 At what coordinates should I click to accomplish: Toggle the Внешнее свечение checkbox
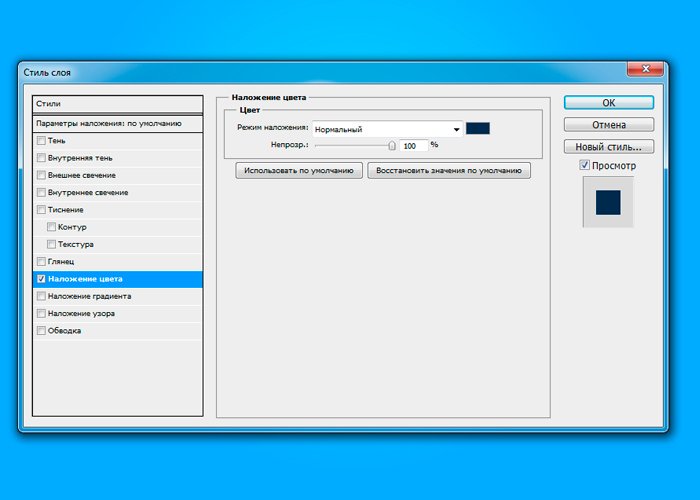tap(41, 175)
